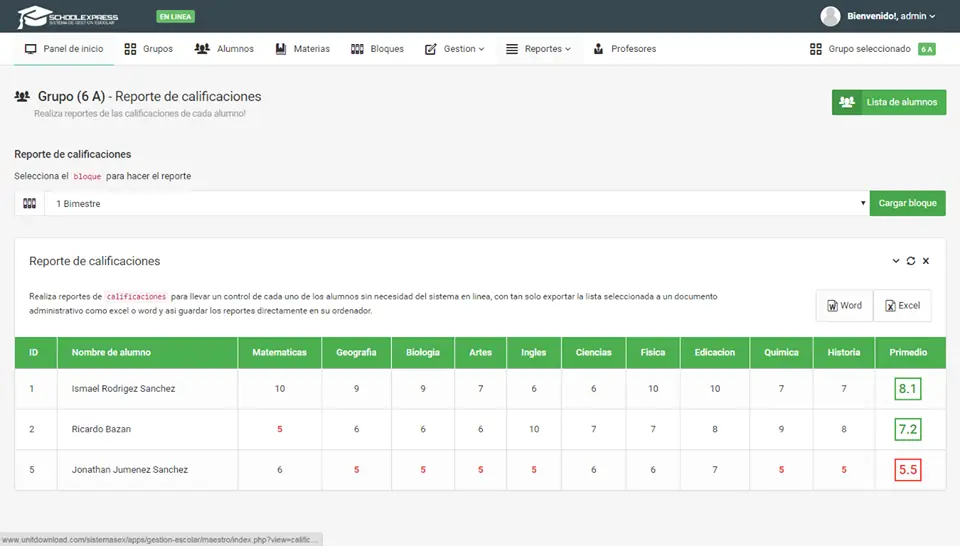This screenshot has width=960, height=546.
Task: Select student Ismael Rodrigez Sanchez
Action: coord(123,389)
